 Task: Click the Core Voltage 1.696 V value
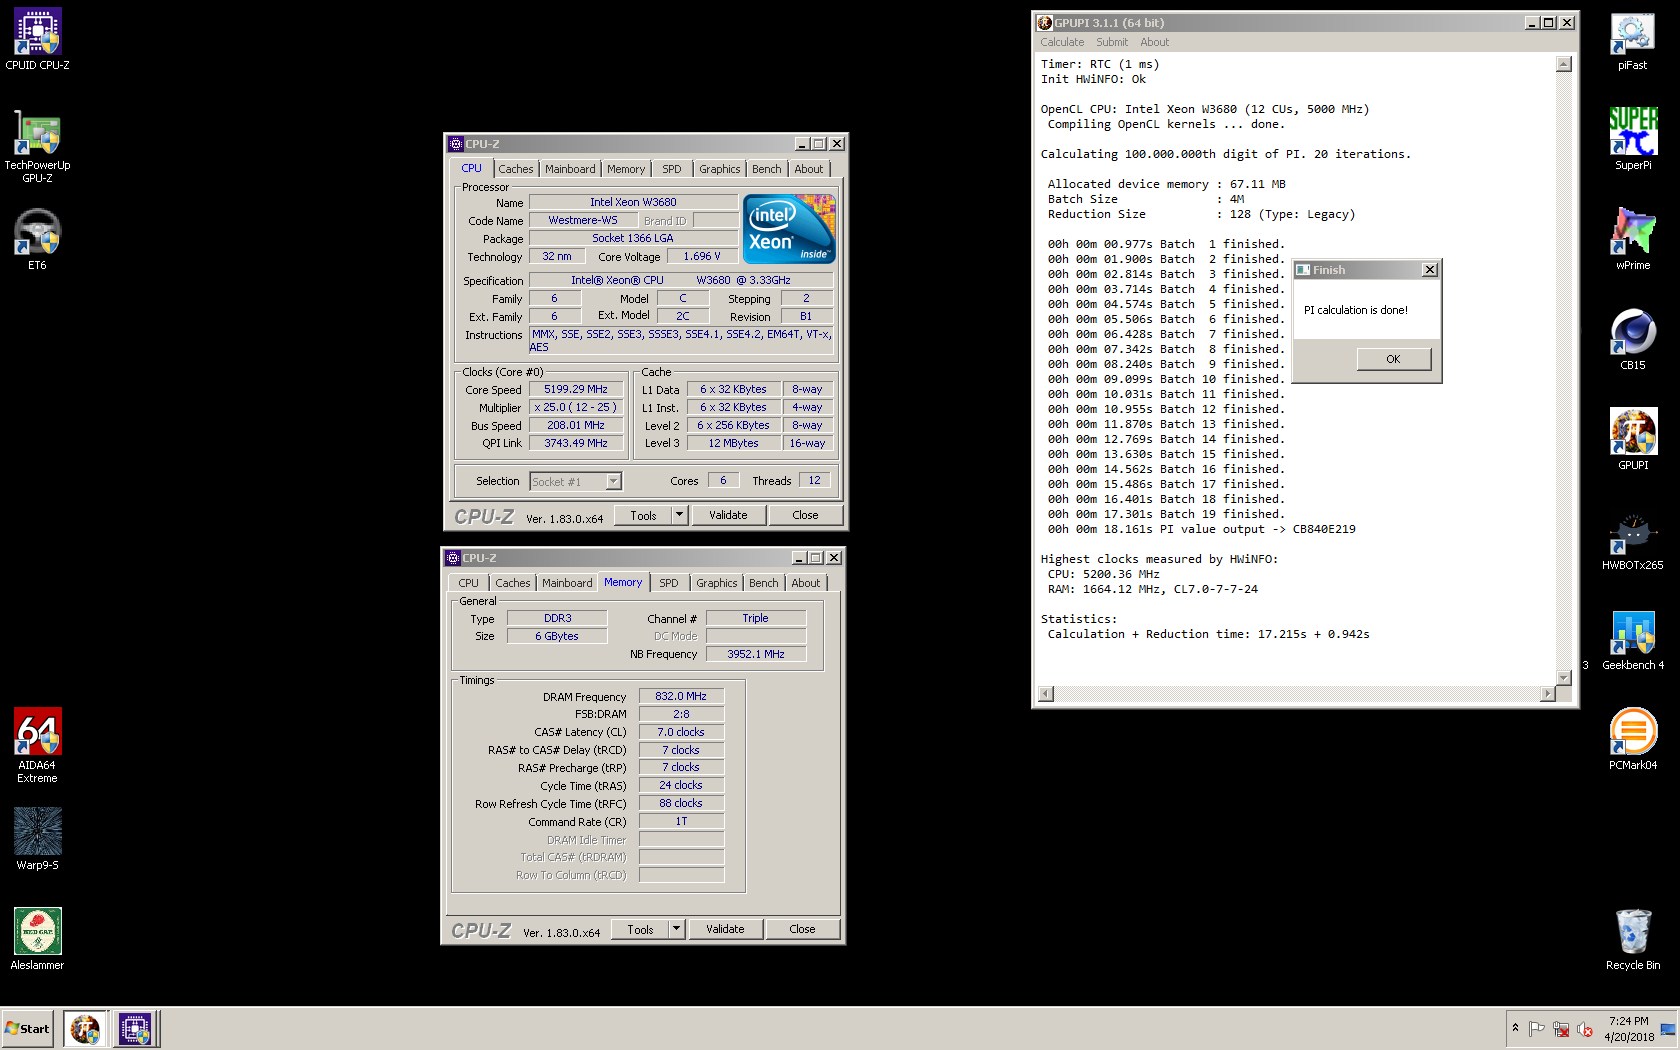(x=702, y=257)
